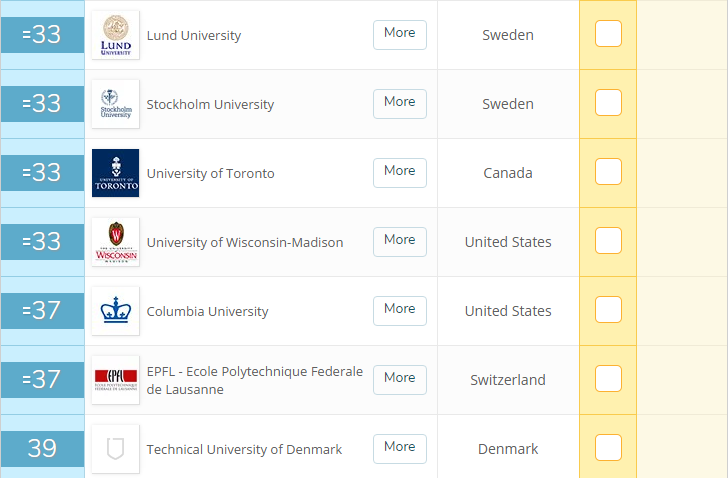Viewport: 728px width, 478px height.
Task: Click the Technical University of Denmark shield logo
Action: coord(115,449)
